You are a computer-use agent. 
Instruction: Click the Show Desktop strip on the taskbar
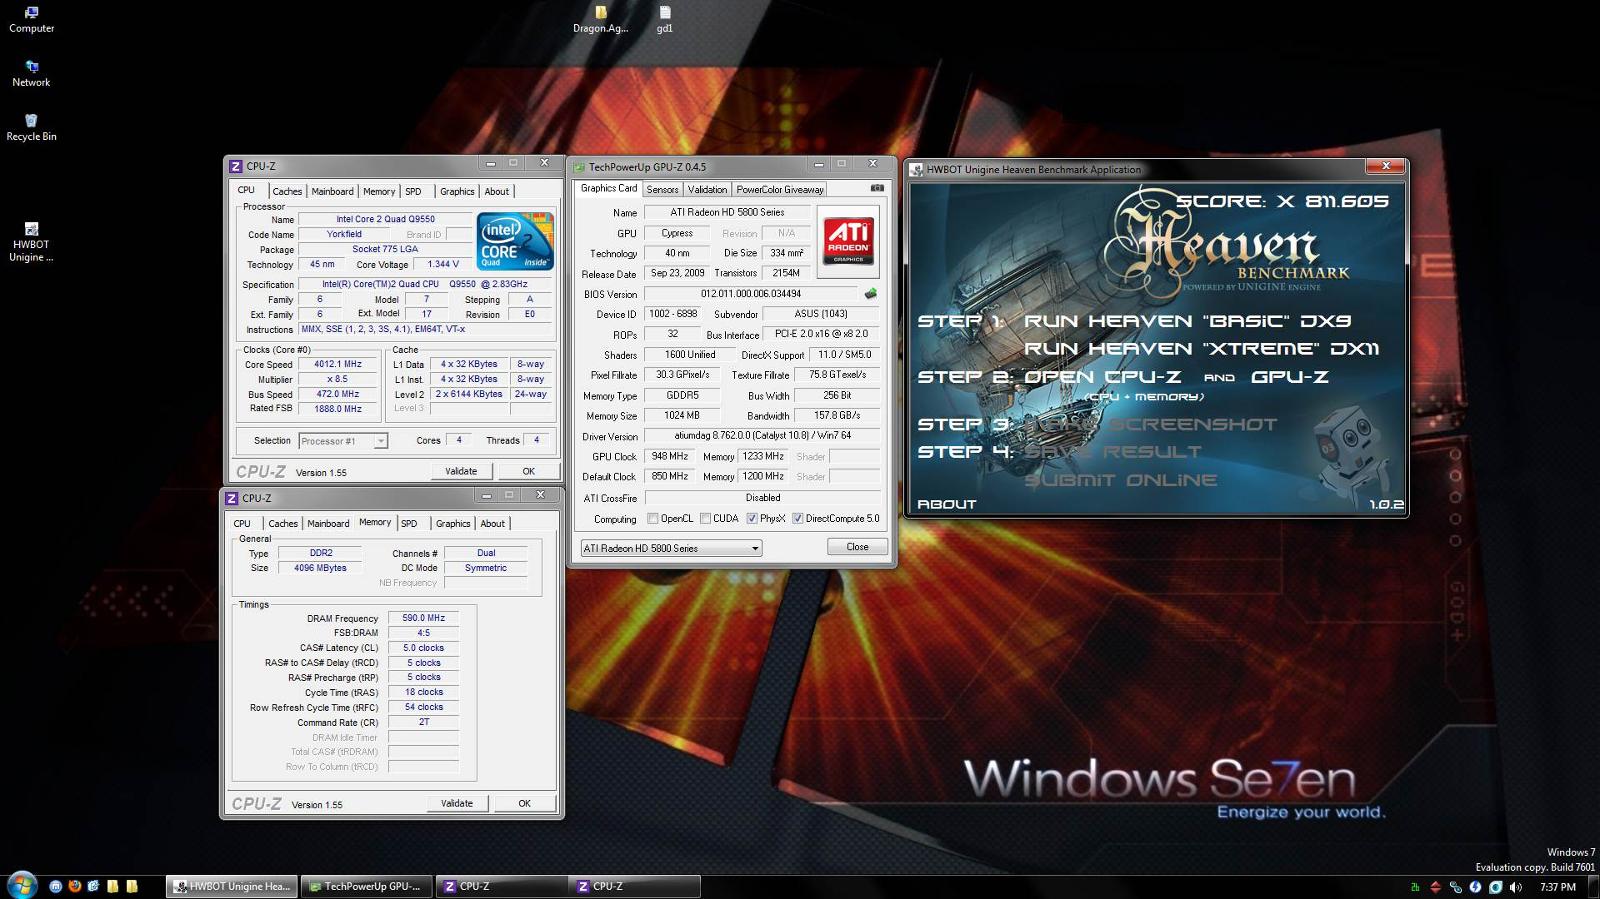point(1592,886)
